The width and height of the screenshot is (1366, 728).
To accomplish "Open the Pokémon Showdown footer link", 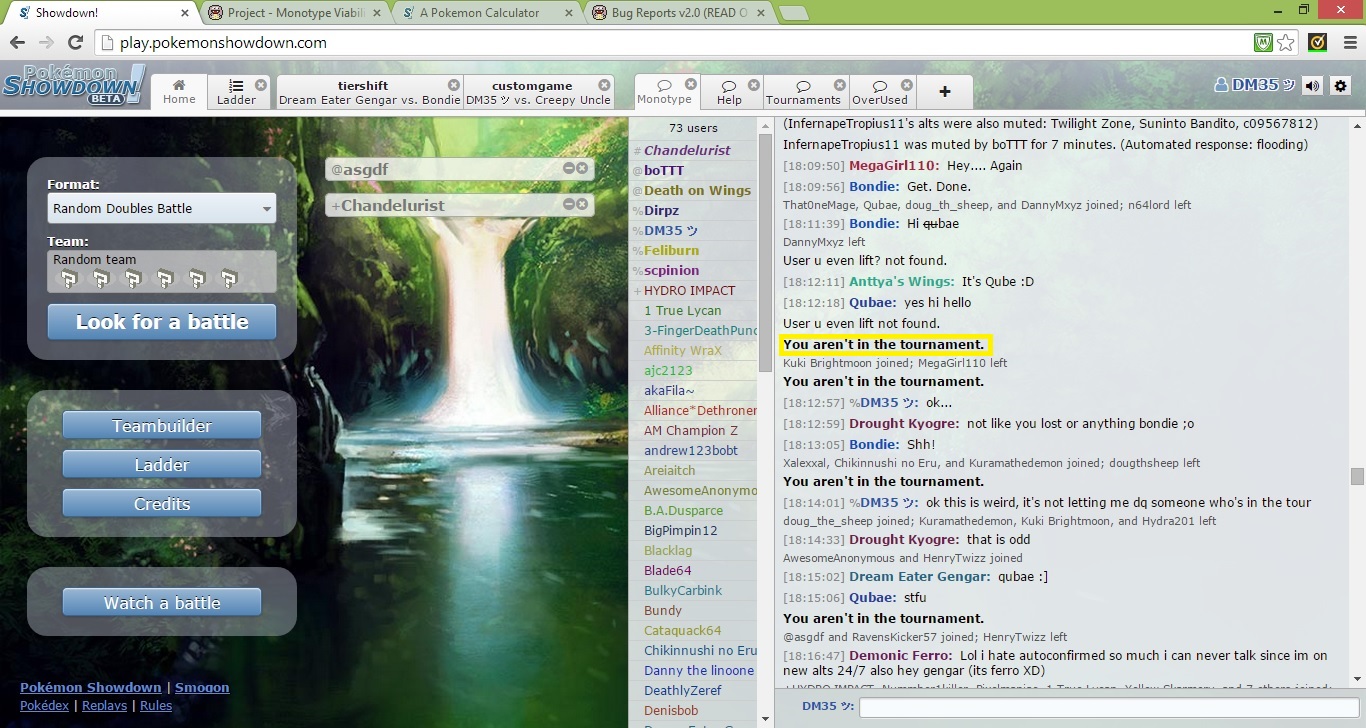I will (x=90, y=687).
